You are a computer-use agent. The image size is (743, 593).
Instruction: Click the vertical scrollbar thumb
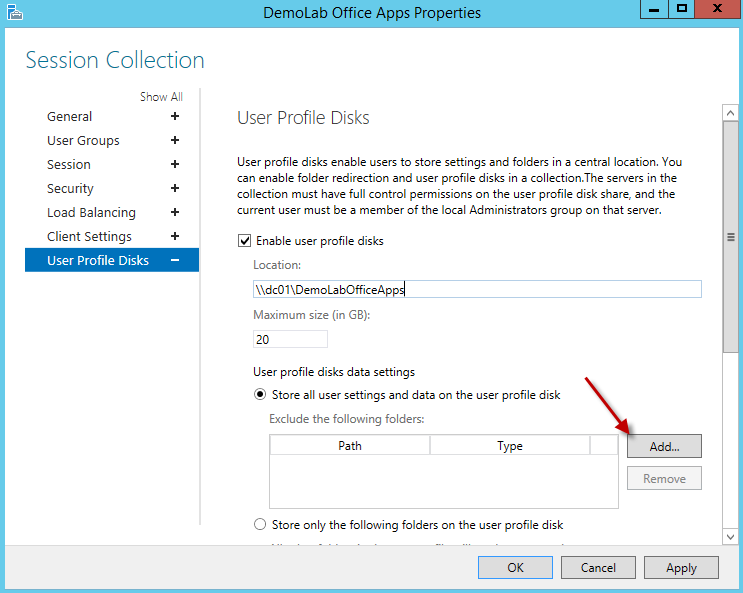[730, 238]
